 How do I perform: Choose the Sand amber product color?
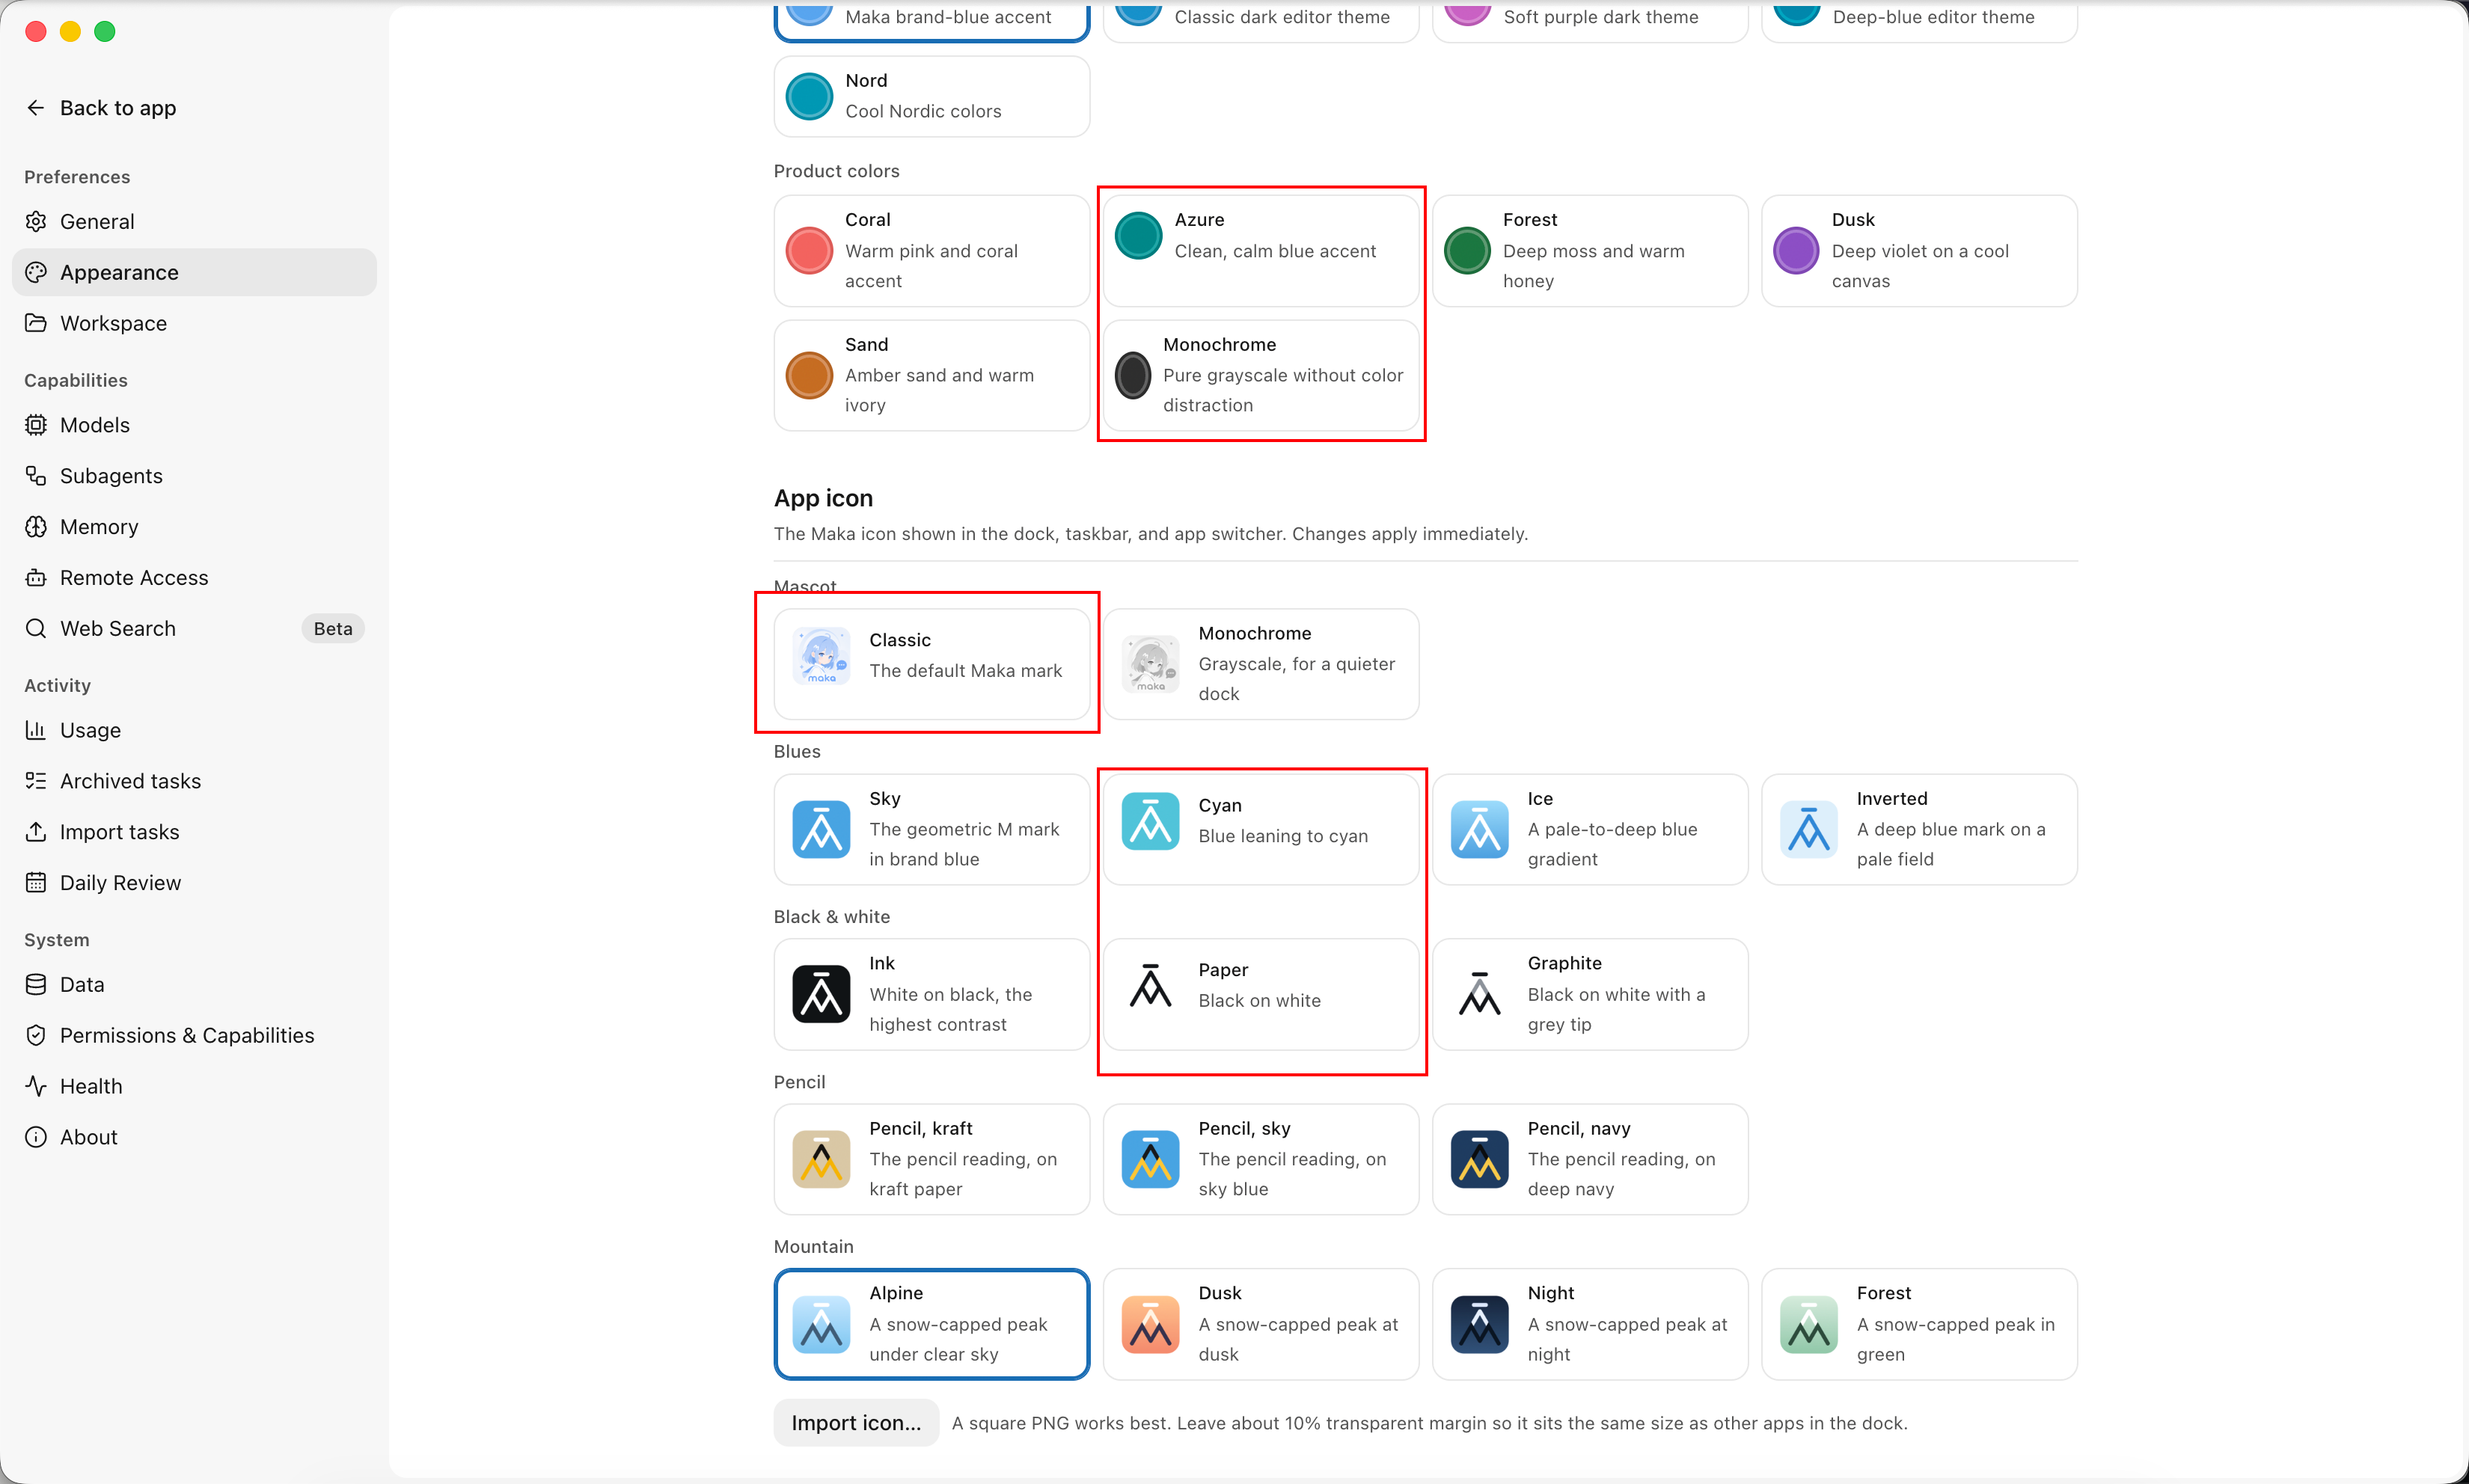pos(931,375)
